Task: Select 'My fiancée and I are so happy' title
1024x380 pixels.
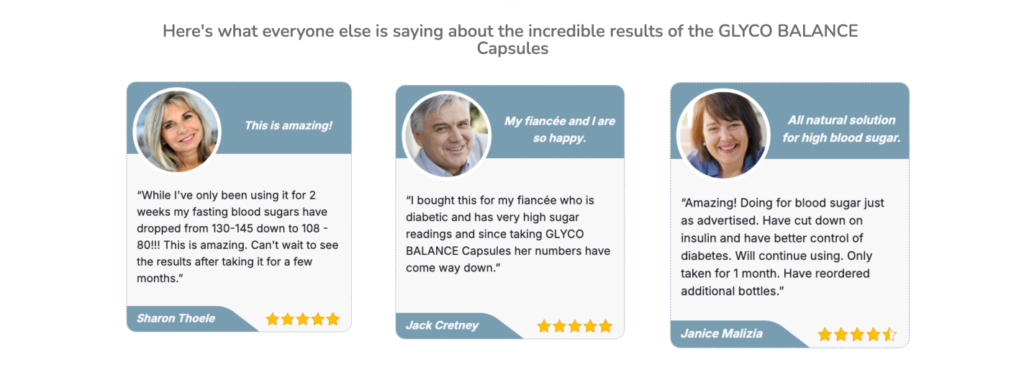Action: tap(560, 130)
